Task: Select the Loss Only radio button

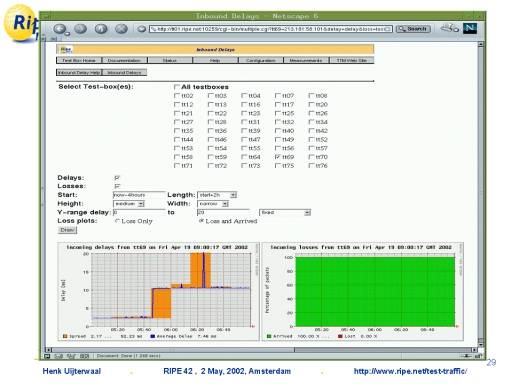Action: tap(117, 221)
